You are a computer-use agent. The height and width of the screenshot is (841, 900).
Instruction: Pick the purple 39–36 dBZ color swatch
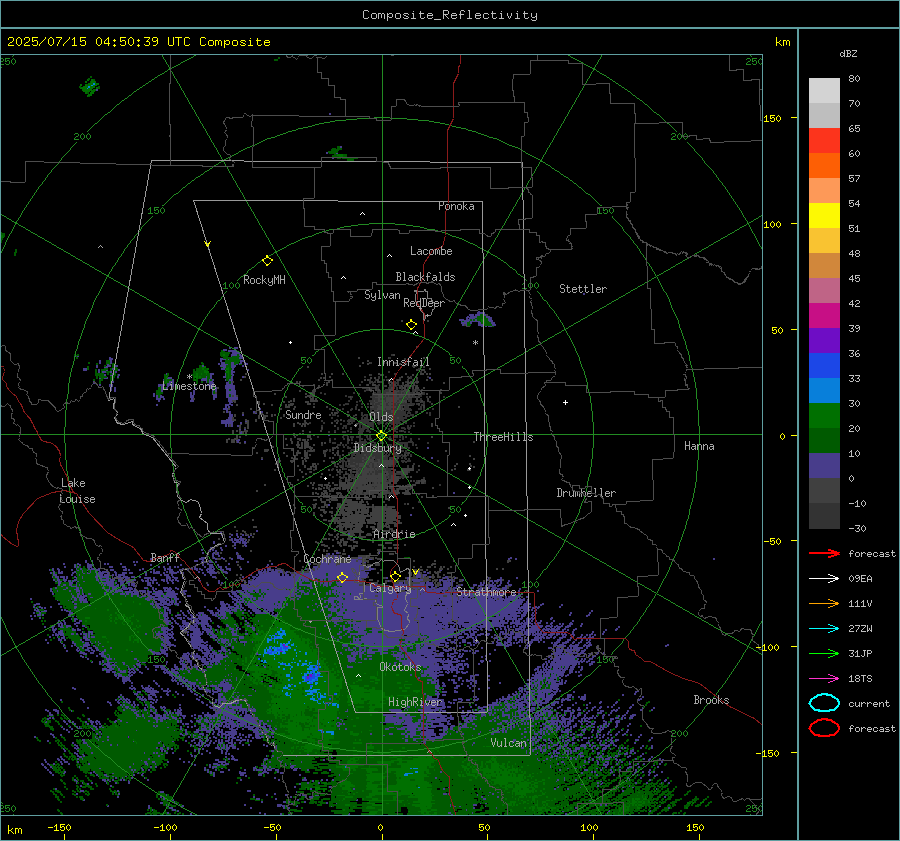pos(824,341)
